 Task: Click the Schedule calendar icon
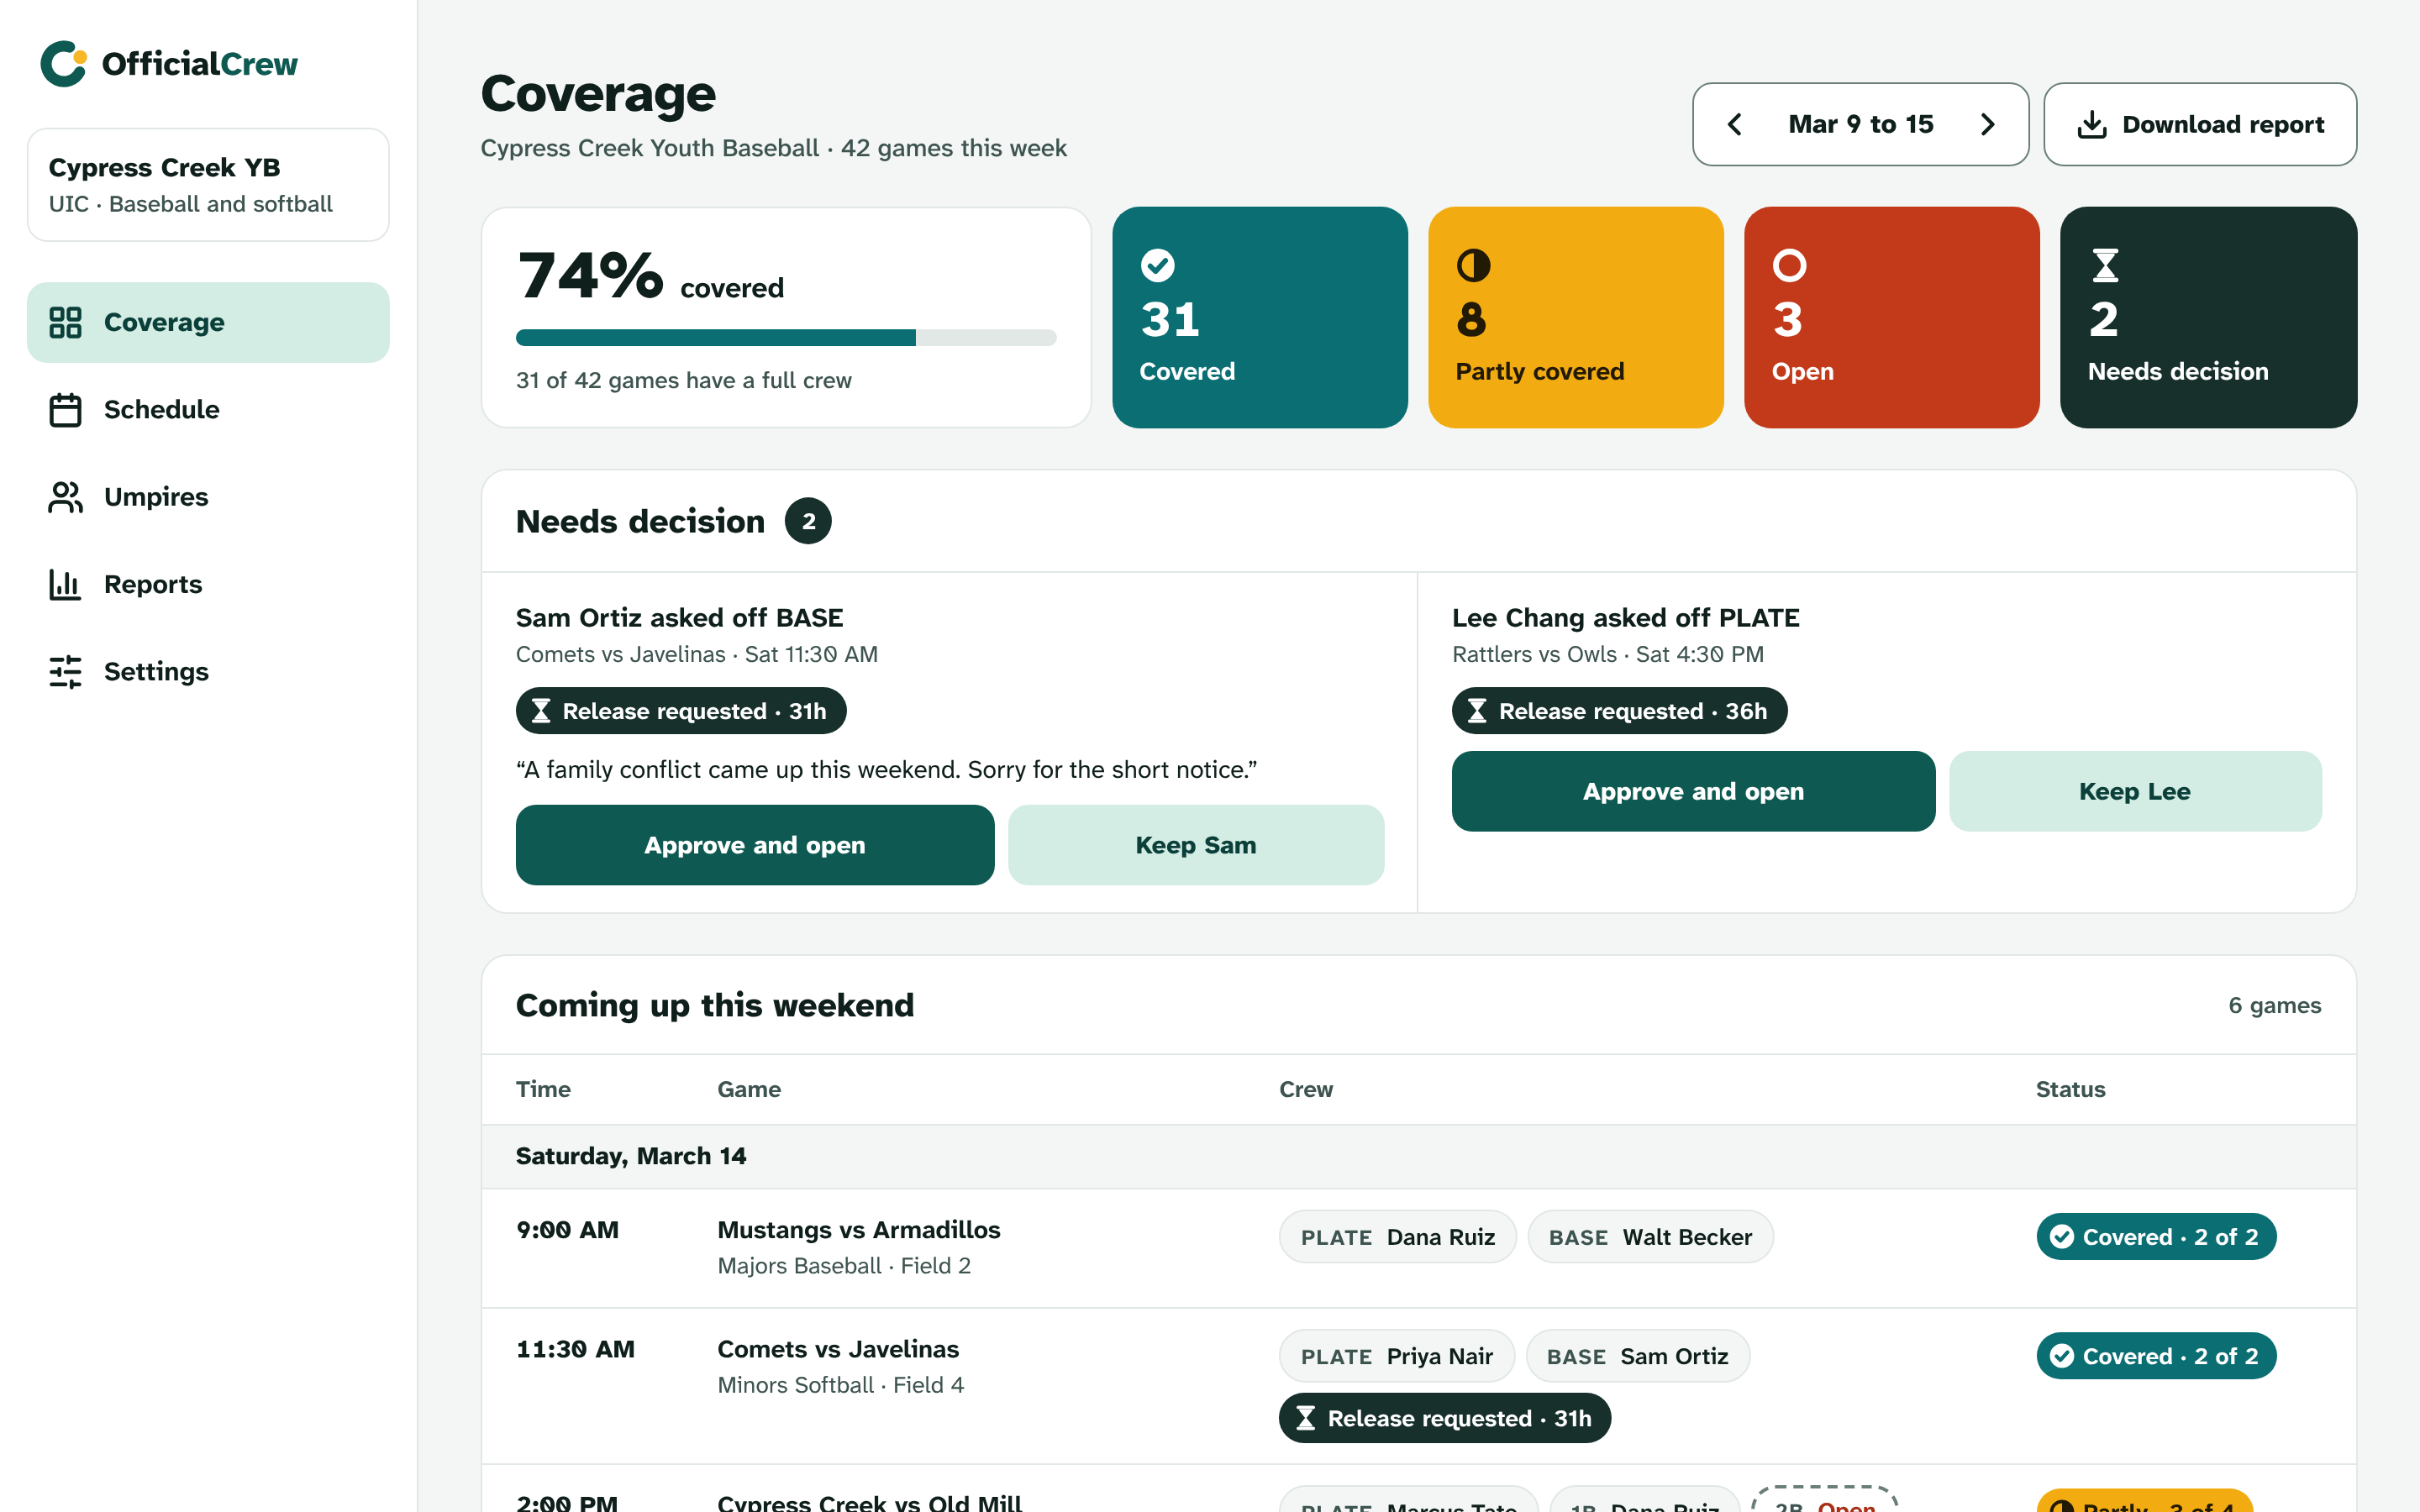[x=65, y=410]
